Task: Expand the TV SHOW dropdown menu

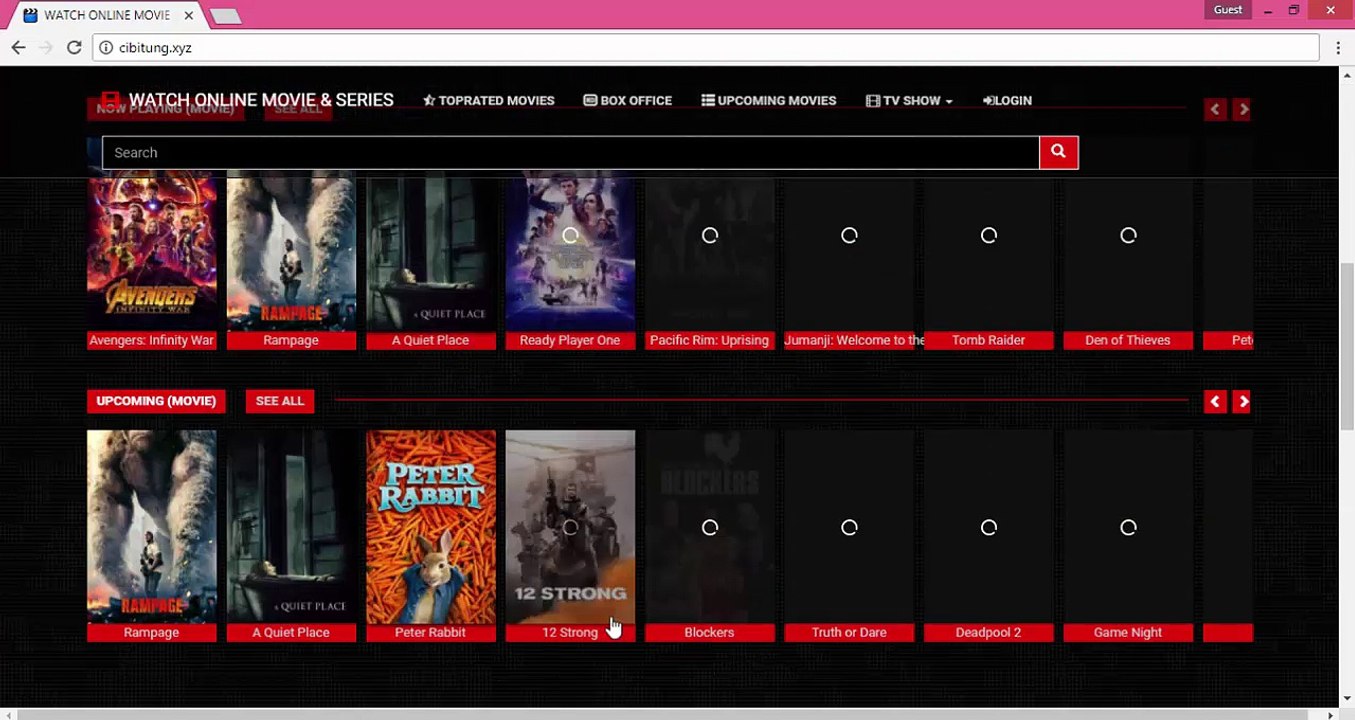Action: point(909,100)
